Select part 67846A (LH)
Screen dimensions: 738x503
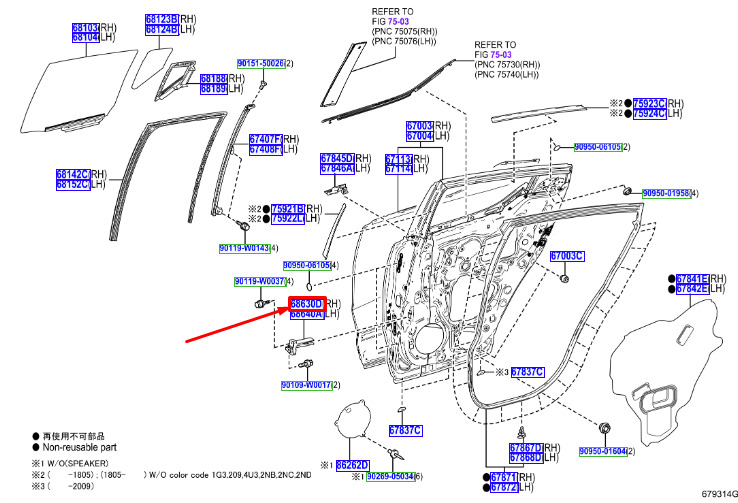[337, 168]
